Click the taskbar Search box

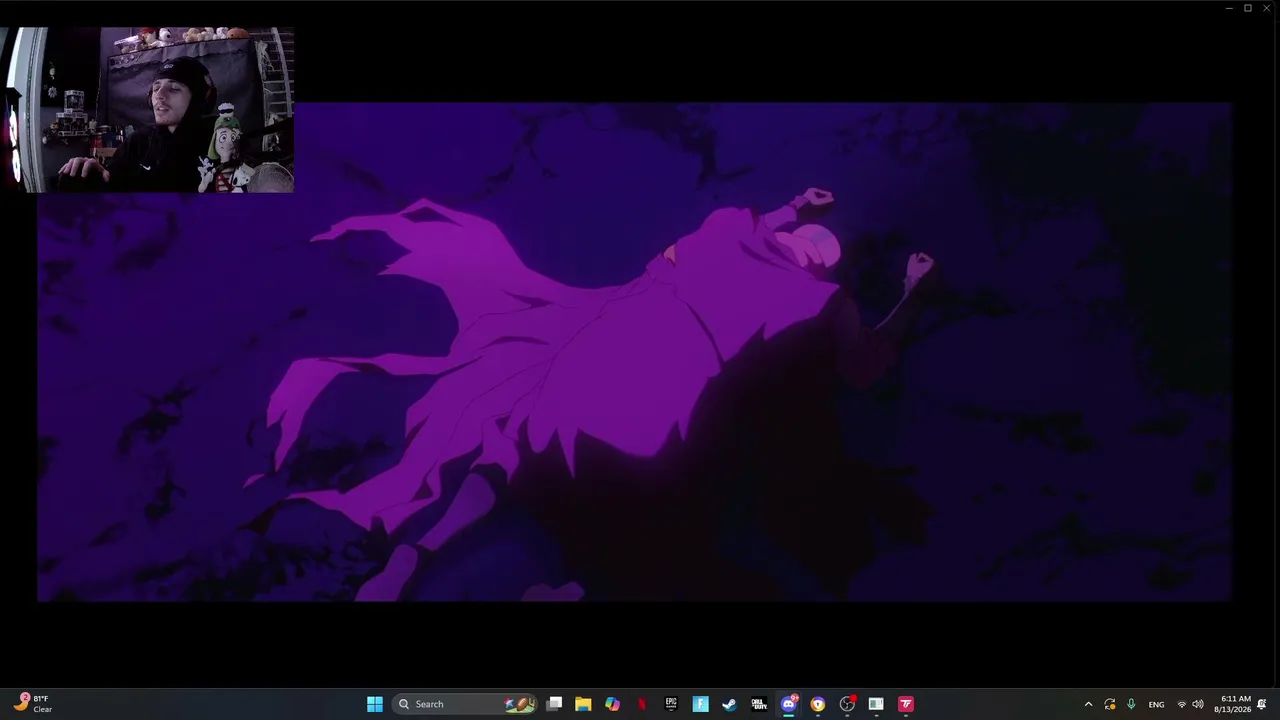[x=465, y=704]
